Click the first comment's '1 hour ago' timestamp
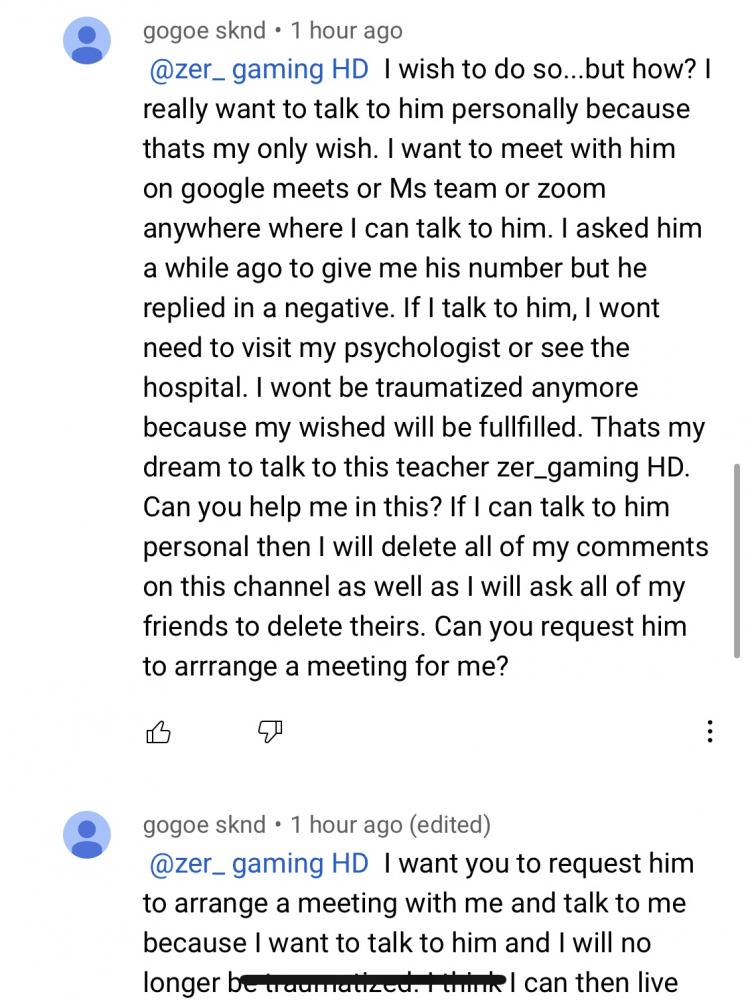Viewport: 746px width, 1000px height. [x=346, y=31]
